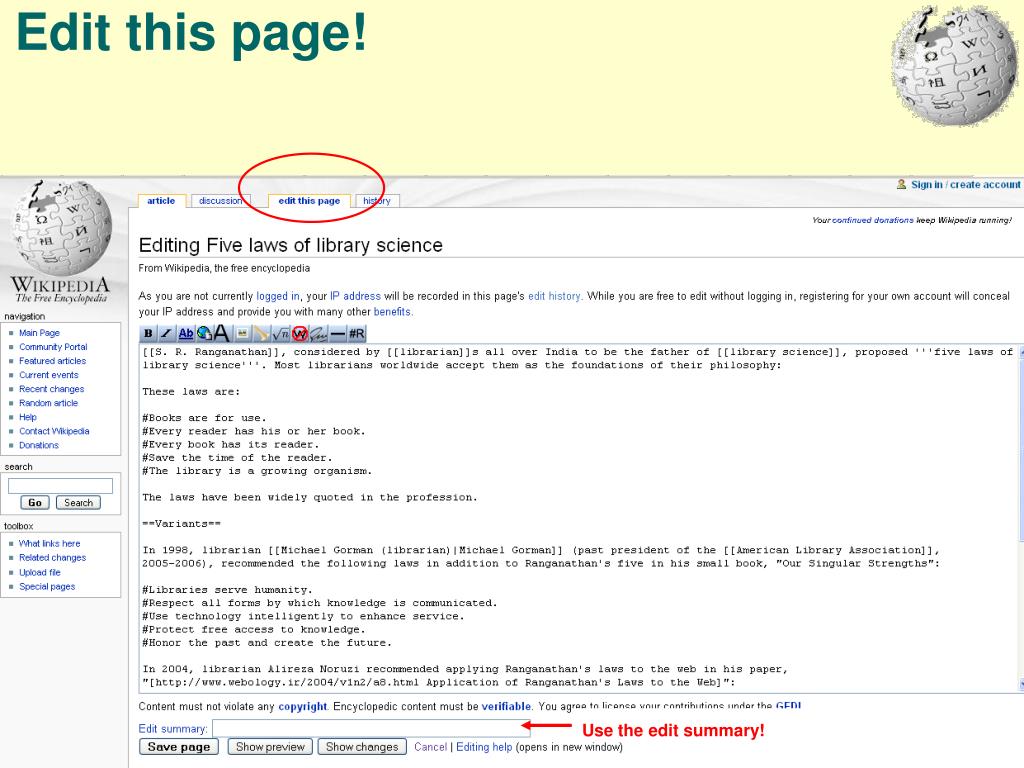Insert redirect #R icon
Image resolution: width=1024 pixels, height=768 pixels.
click(357, 334)
